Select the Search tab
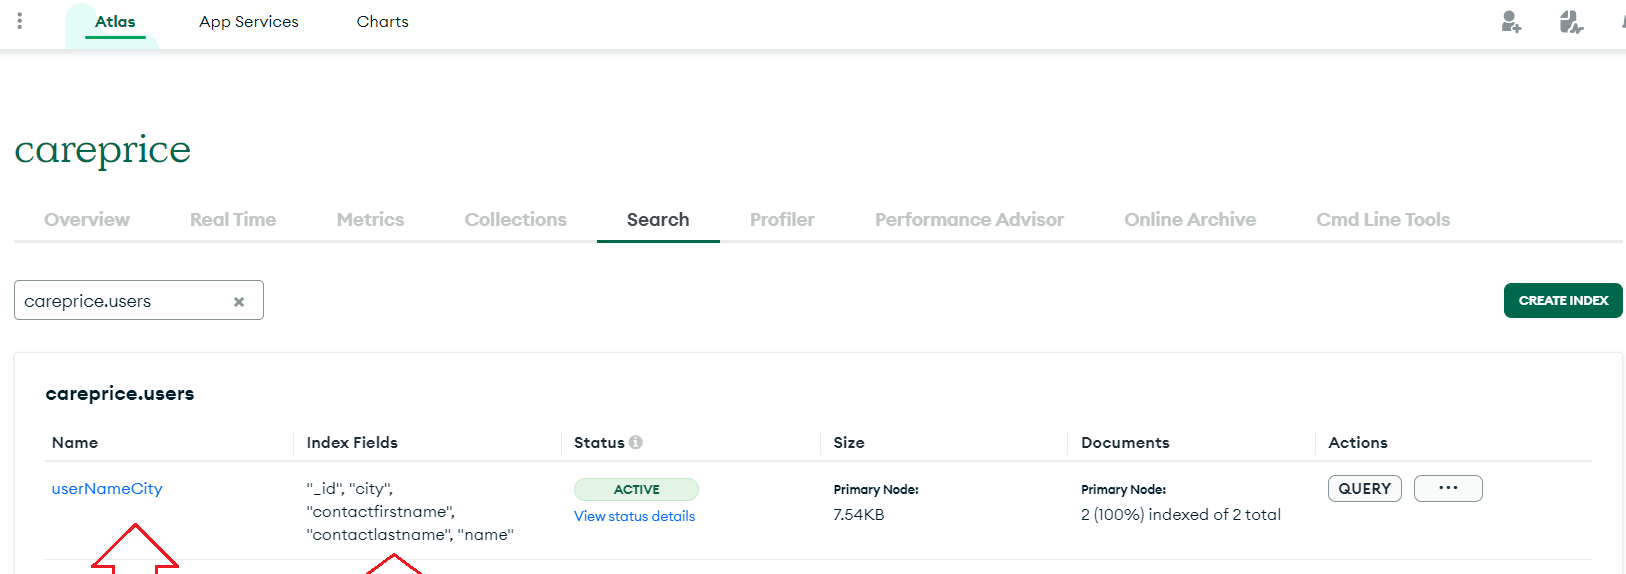1626x574 pixels. point(658,220)
